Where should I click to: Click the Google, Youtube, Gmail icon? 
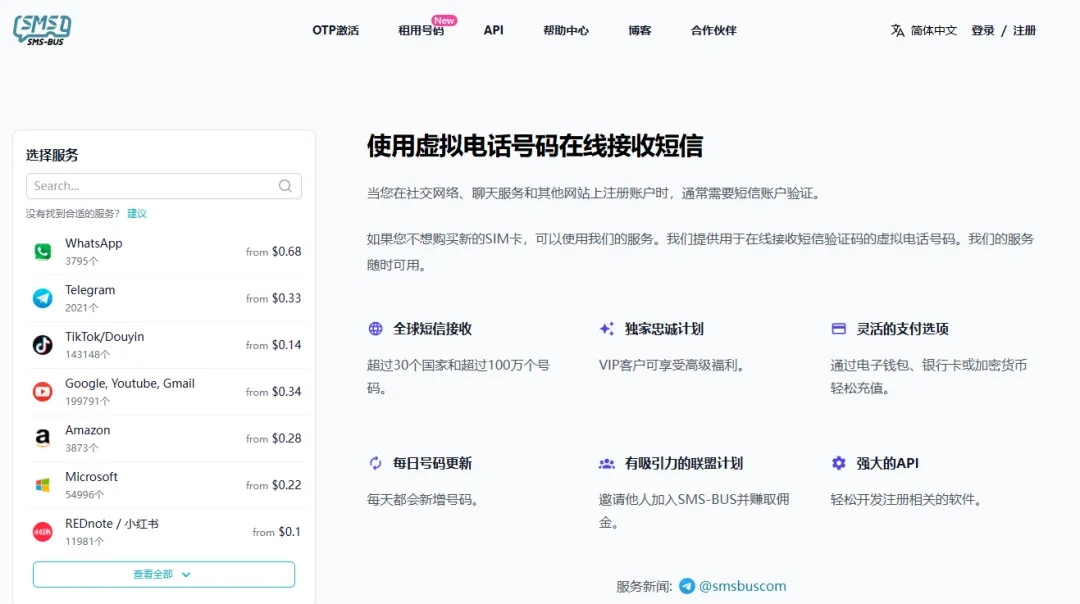click(42, 392)
